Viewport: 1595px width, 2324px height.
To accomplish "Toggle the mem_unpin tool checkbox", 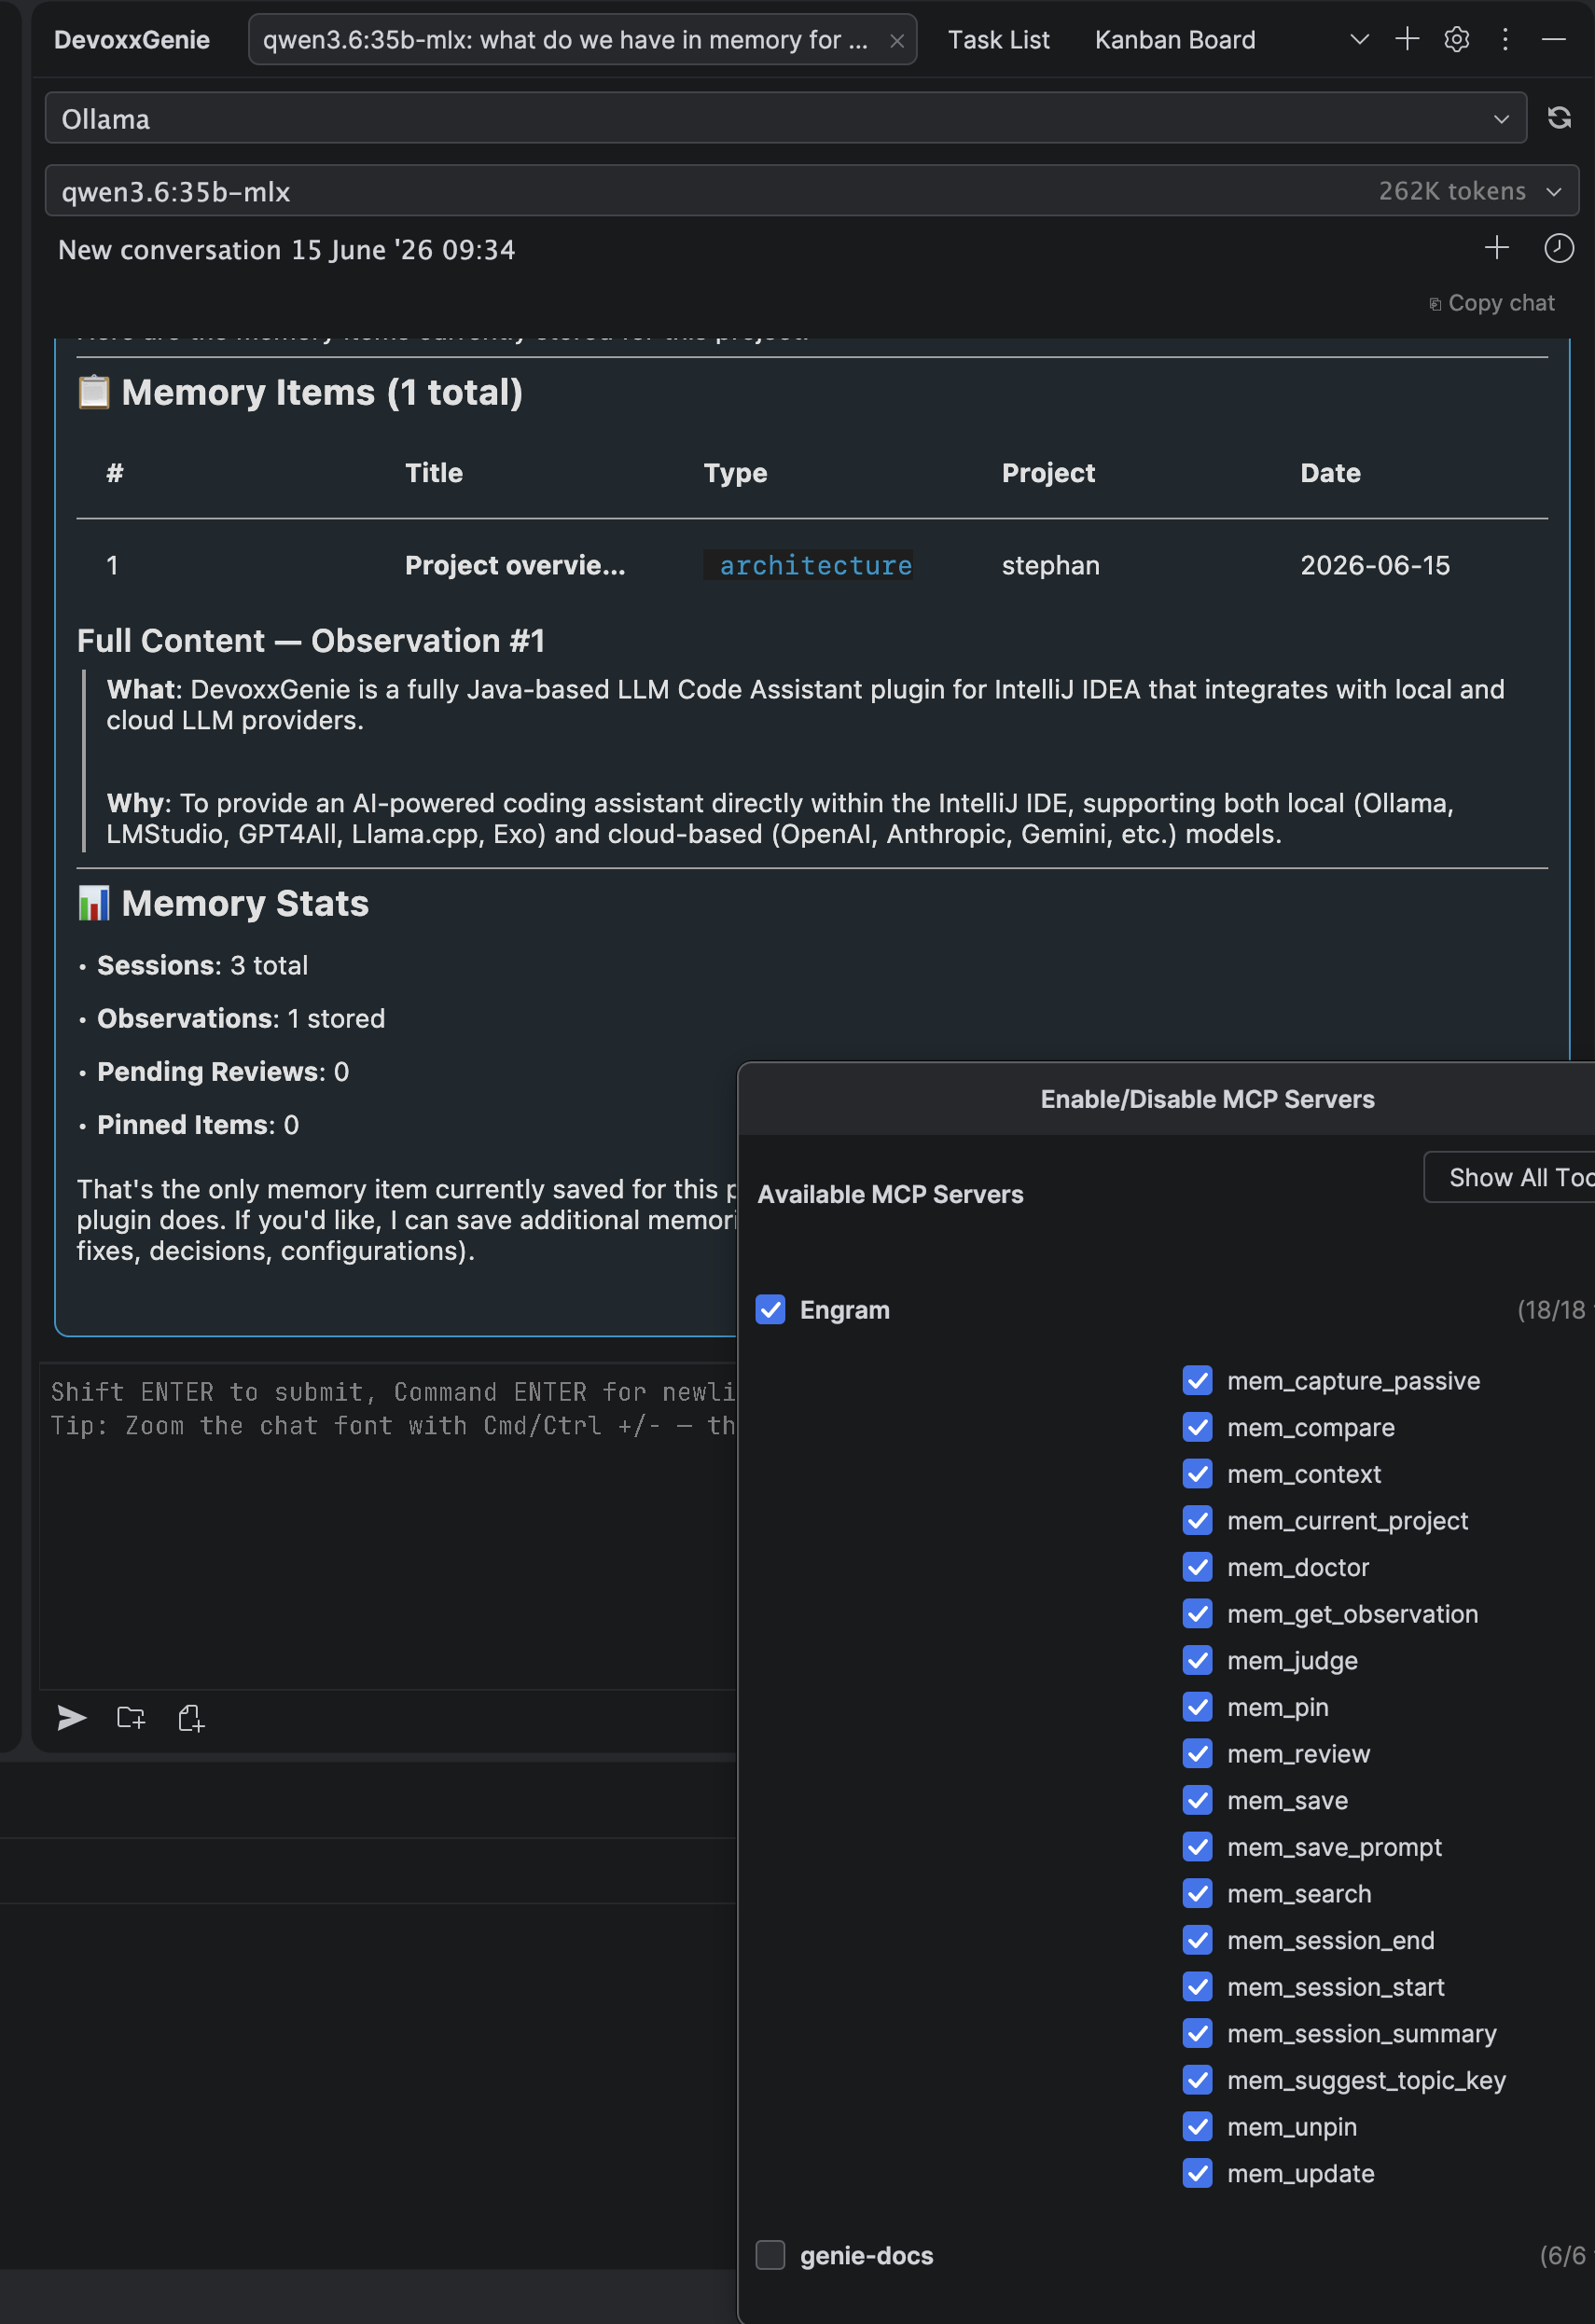I will [x=1197, y=2127].
